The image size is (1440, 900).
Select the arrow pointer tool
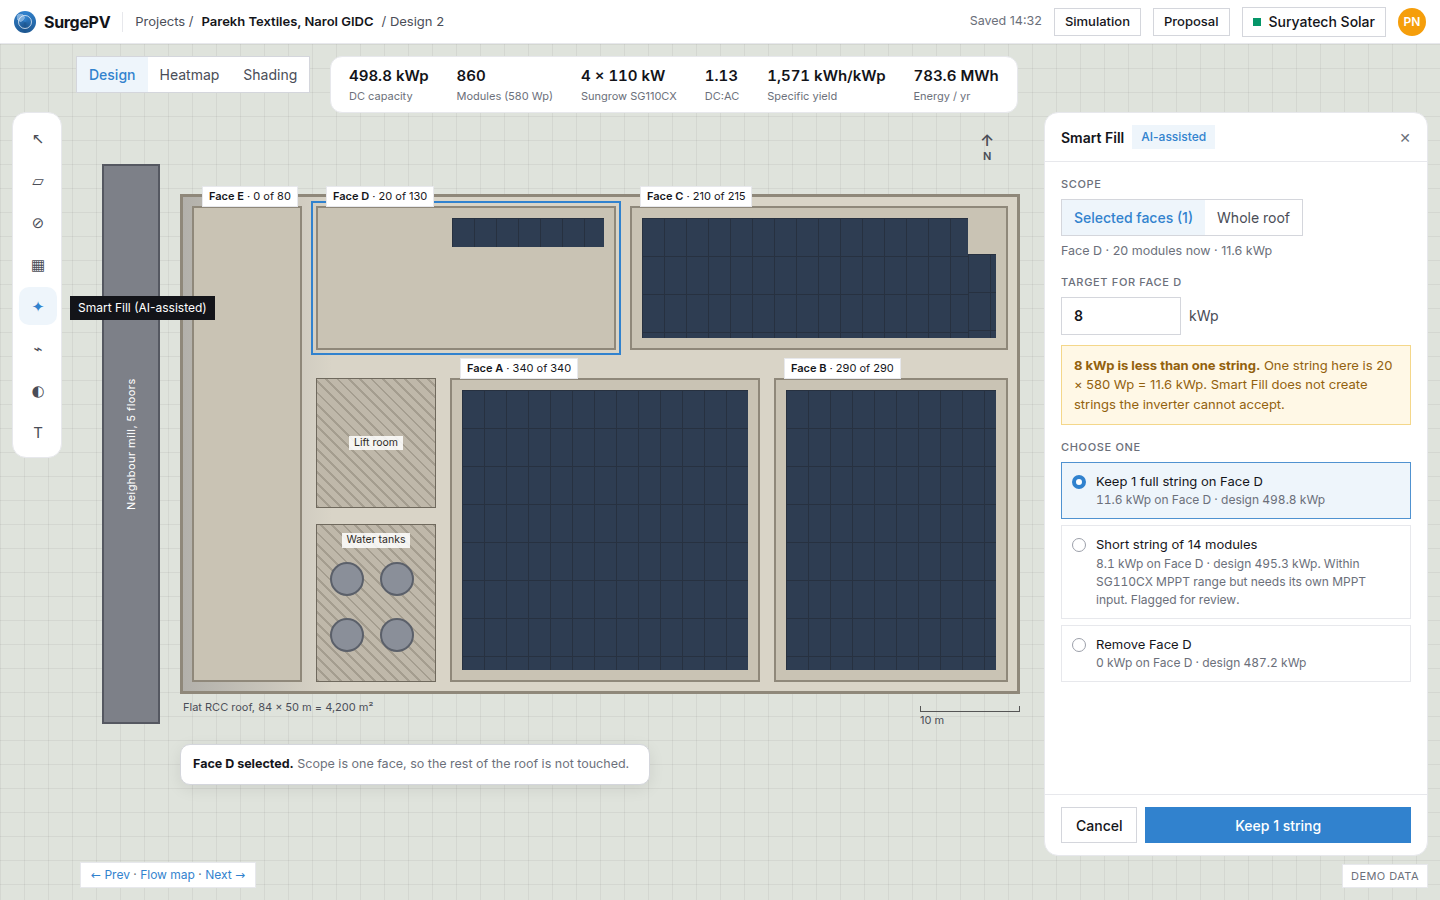coord(38,139)
